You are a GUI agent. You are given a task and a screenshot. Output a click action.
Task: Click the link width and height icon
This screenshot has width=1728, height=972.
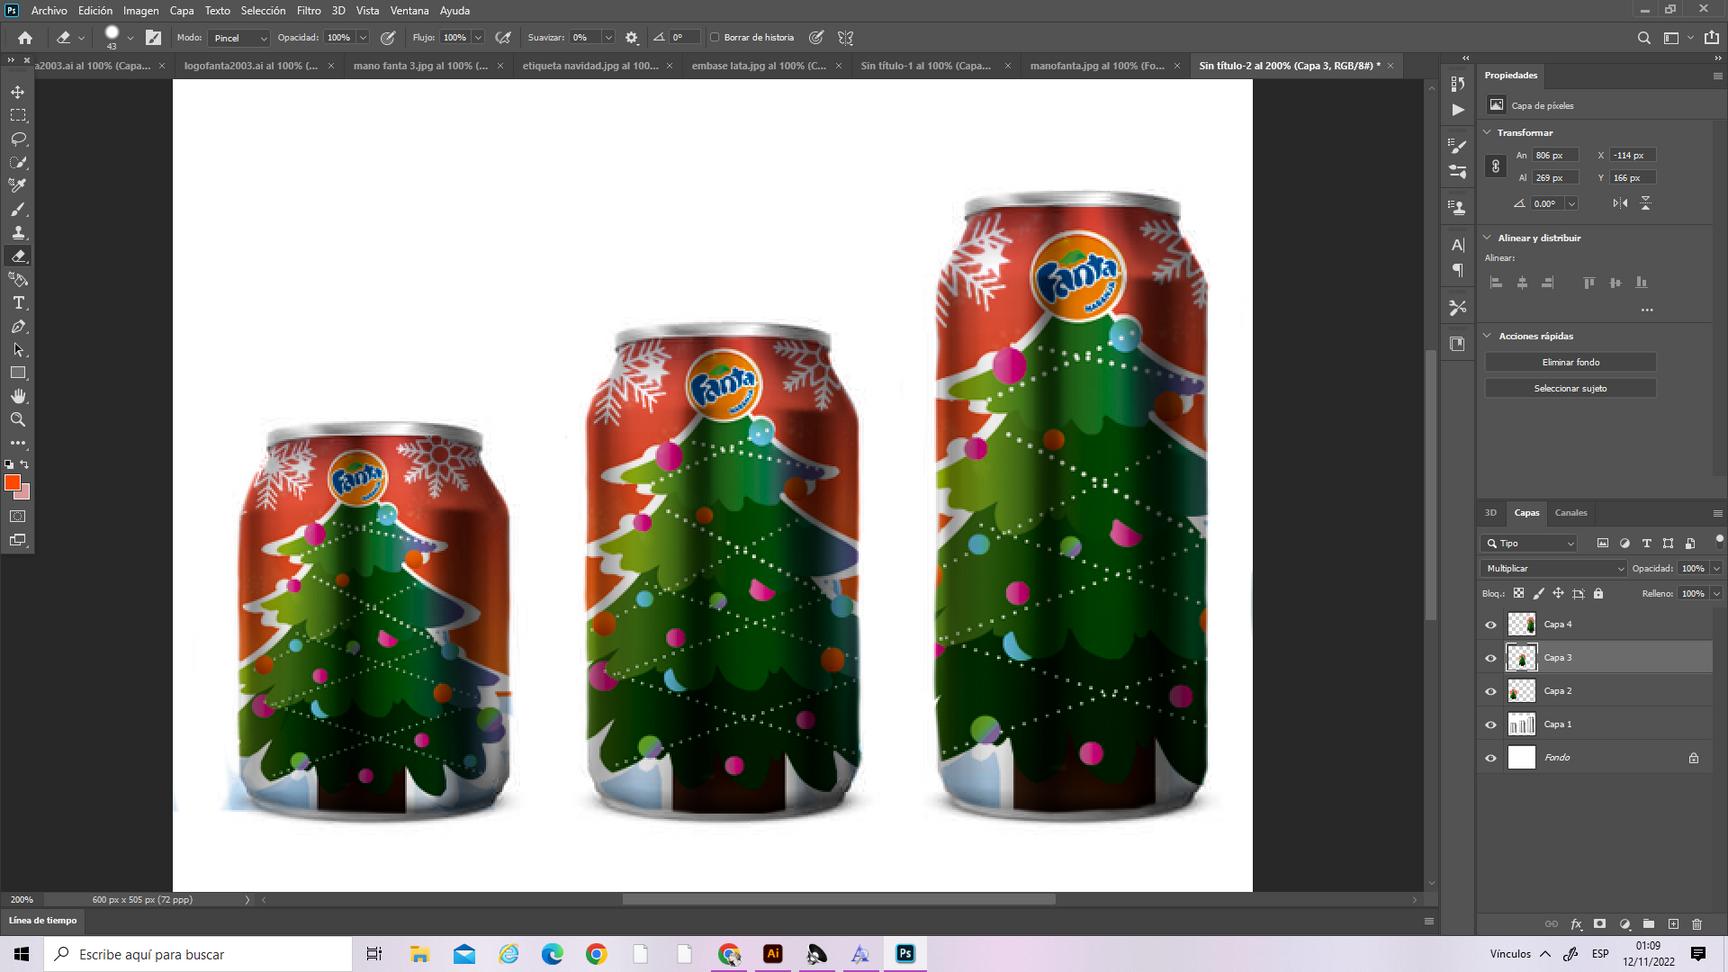tap(1496, 166)
